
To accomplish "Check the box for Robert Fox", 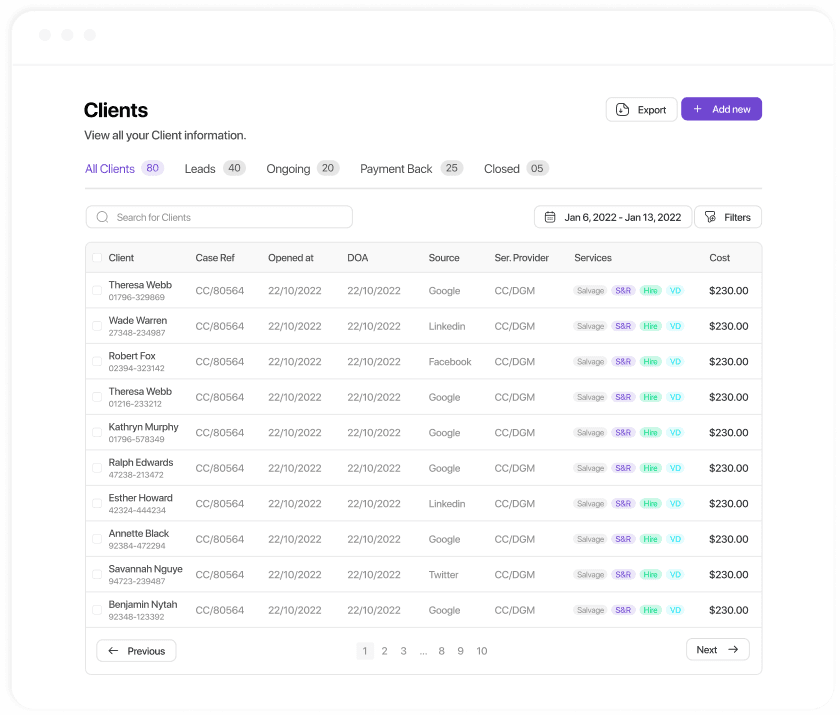I will pos(97,362).
